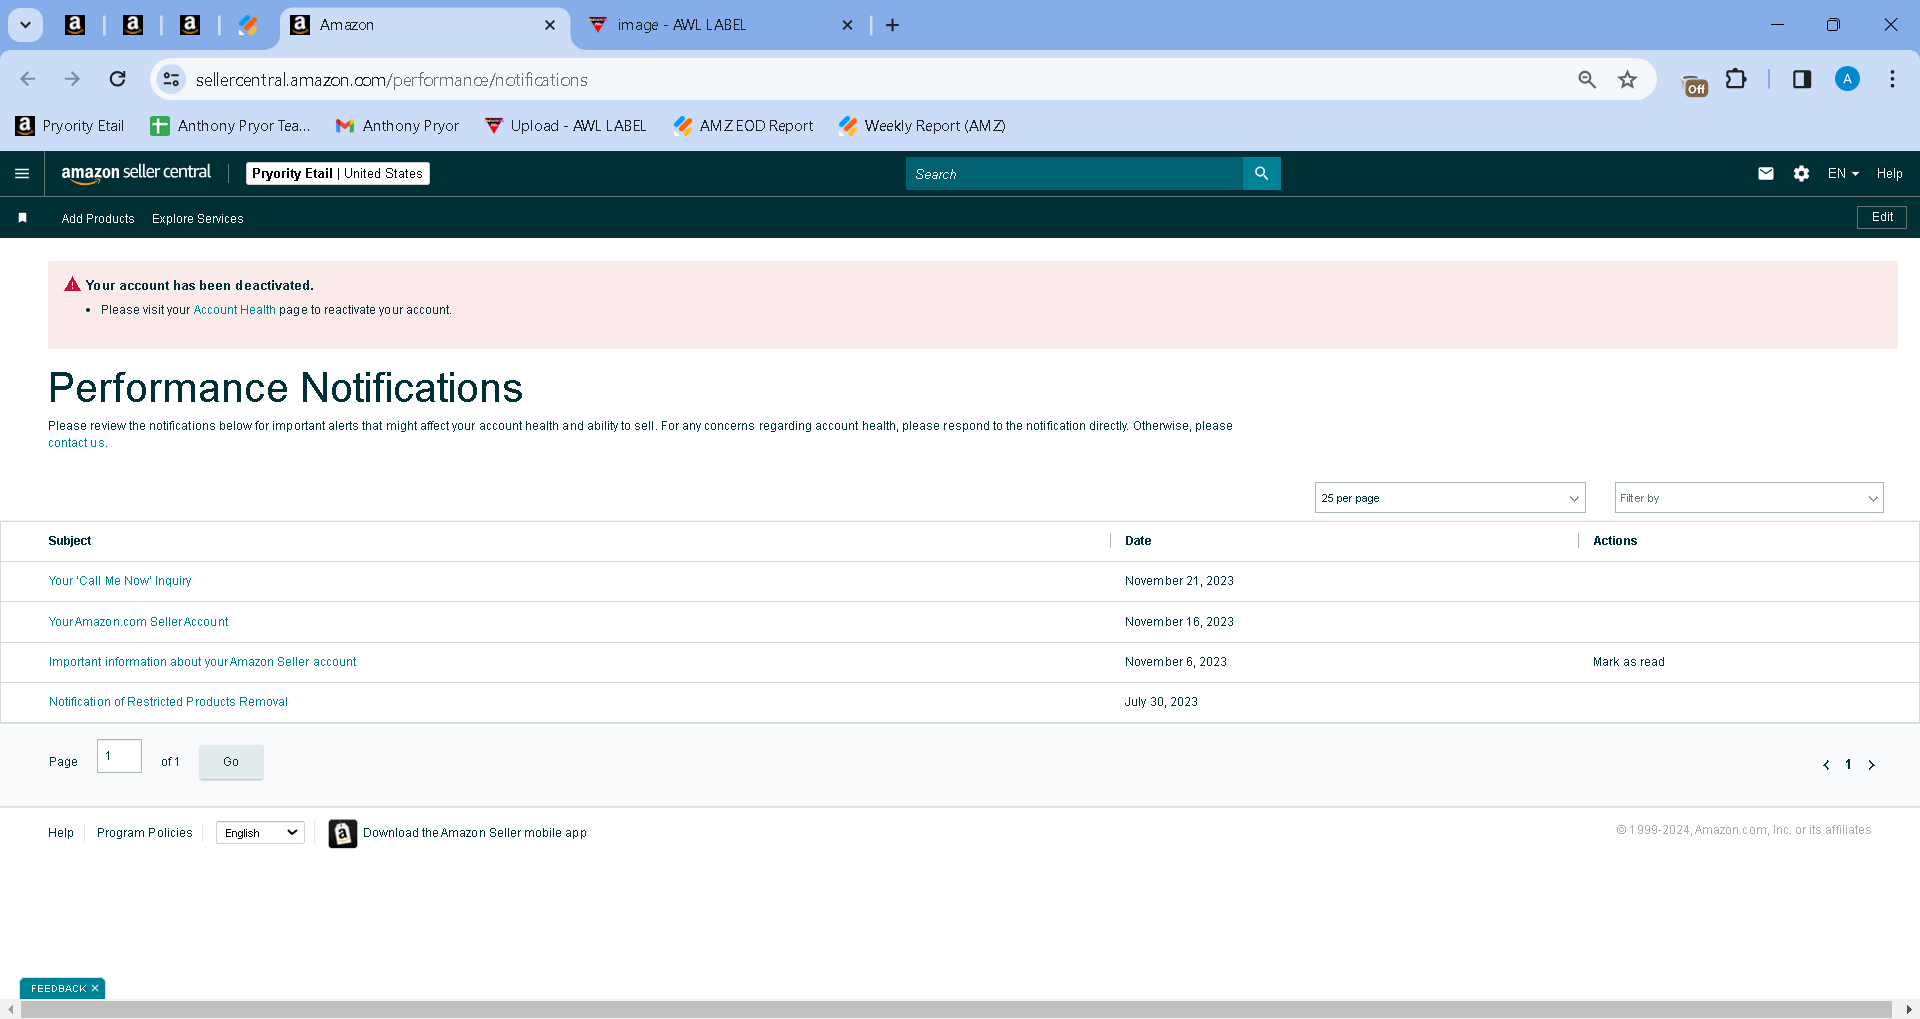Expand the English language select
The image size is (1920, 1019).
[x=260, y=833]
